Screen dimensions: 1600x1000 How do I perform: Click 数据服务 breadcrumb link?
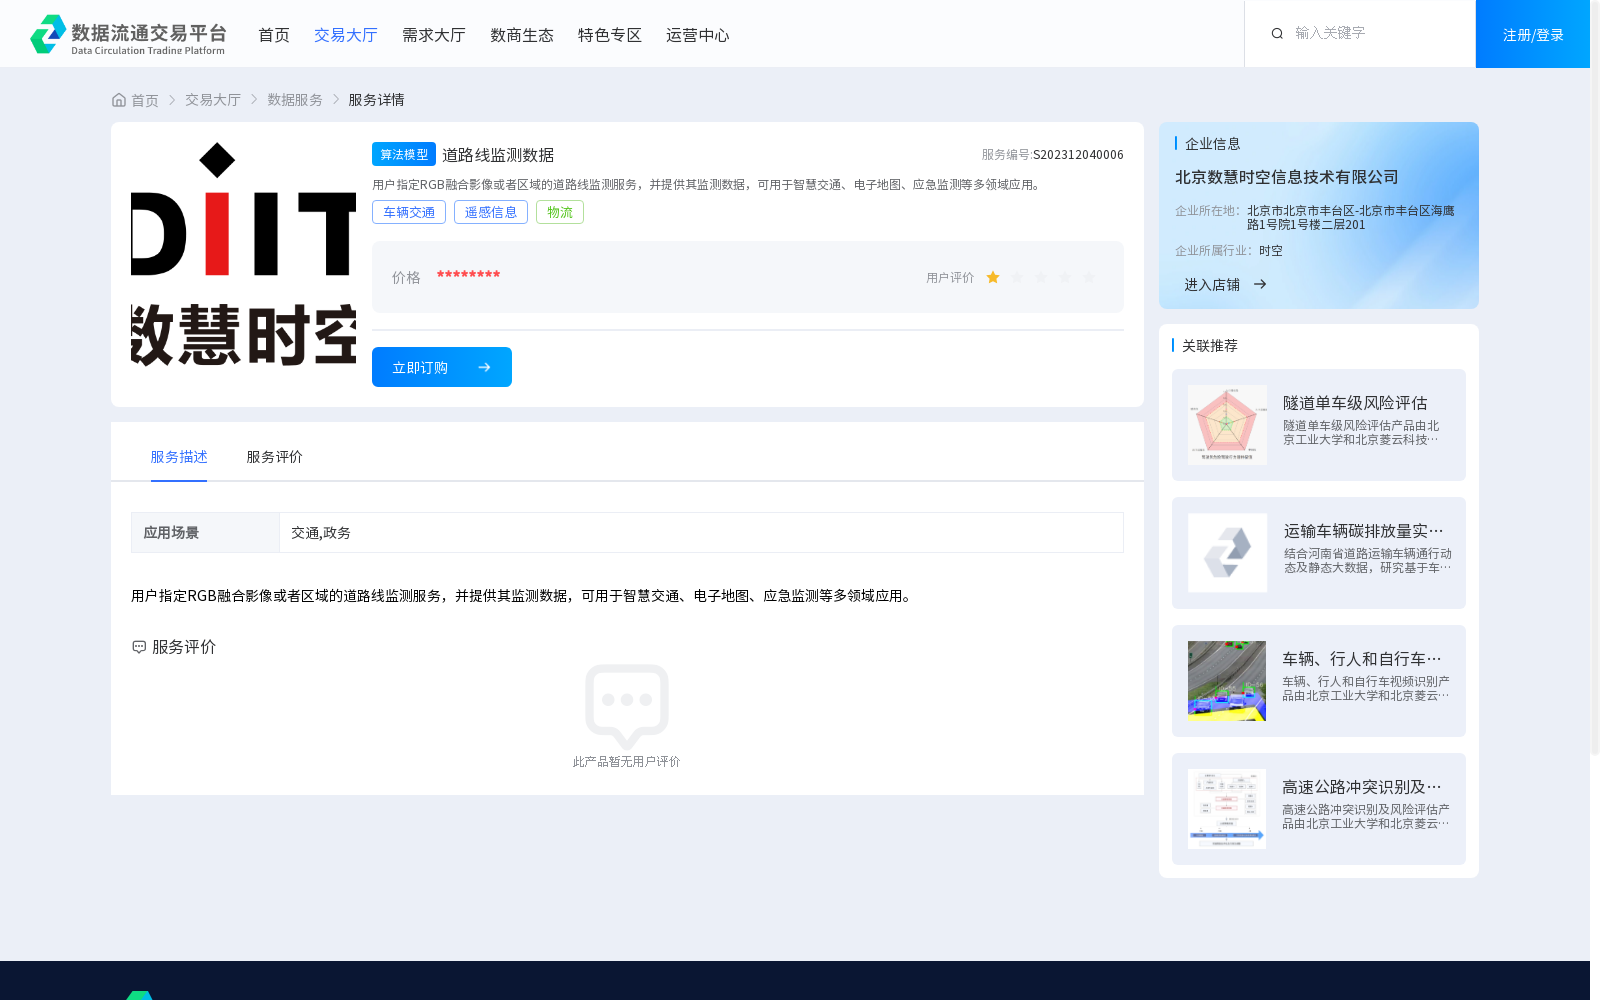(295, 100)
